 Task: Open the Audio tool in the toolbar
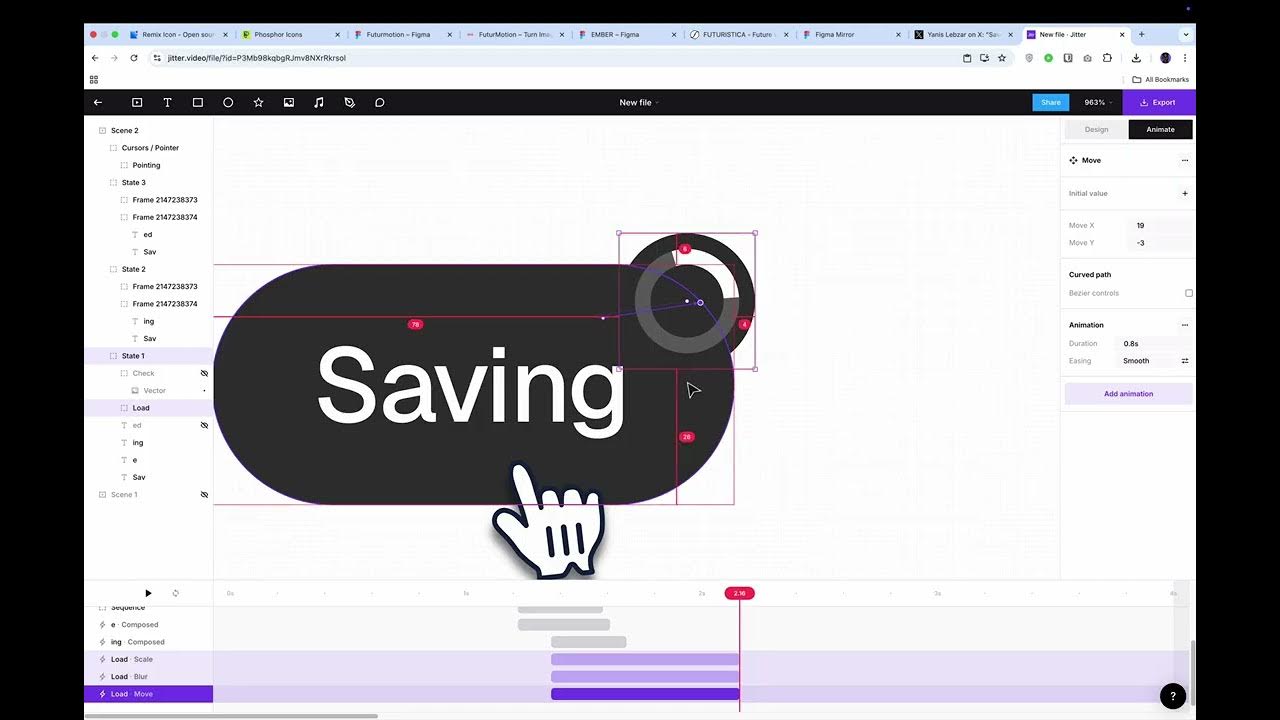coord(318,102)
